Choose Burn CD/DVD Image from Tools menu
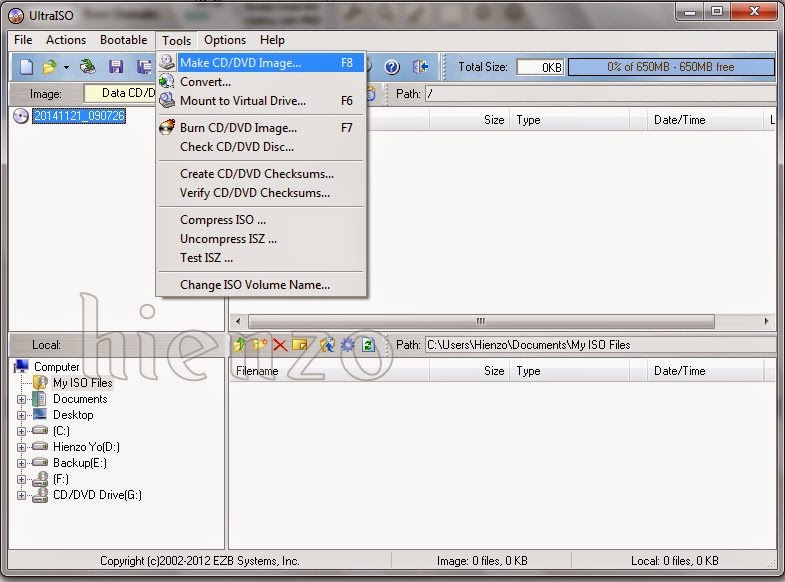This screenshot has width=785, height=582. pyautogui.click(x=238, y=128)
